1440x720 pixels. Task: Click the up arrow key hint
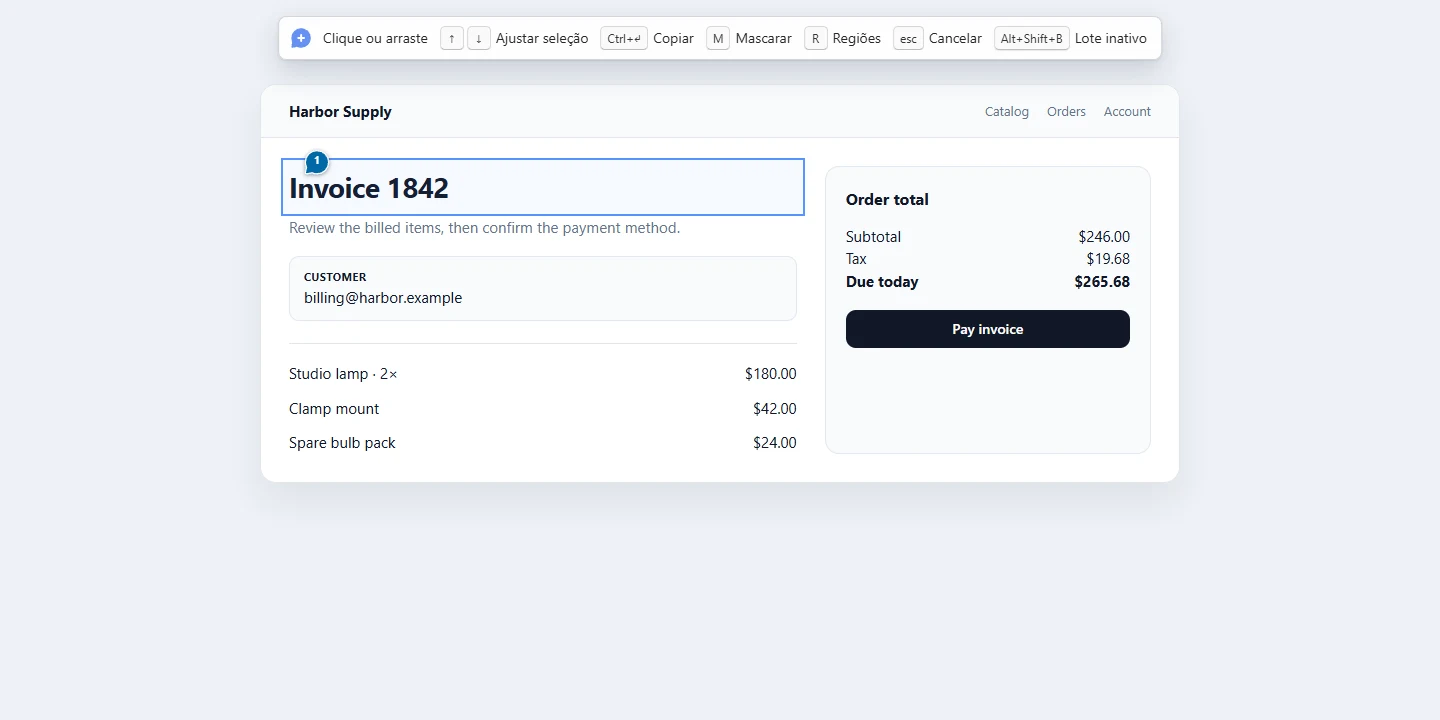coord(452,38)
